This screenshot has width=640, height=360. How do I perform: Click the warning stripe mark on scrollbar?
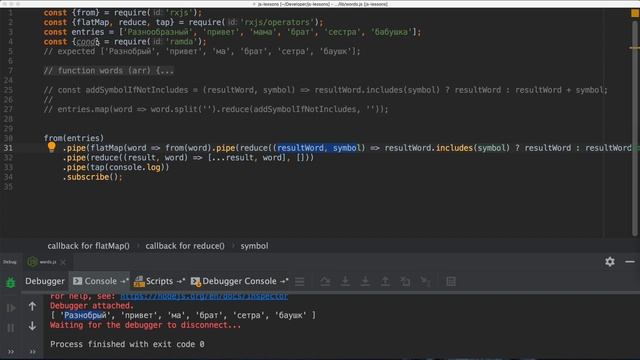(634, 48)
